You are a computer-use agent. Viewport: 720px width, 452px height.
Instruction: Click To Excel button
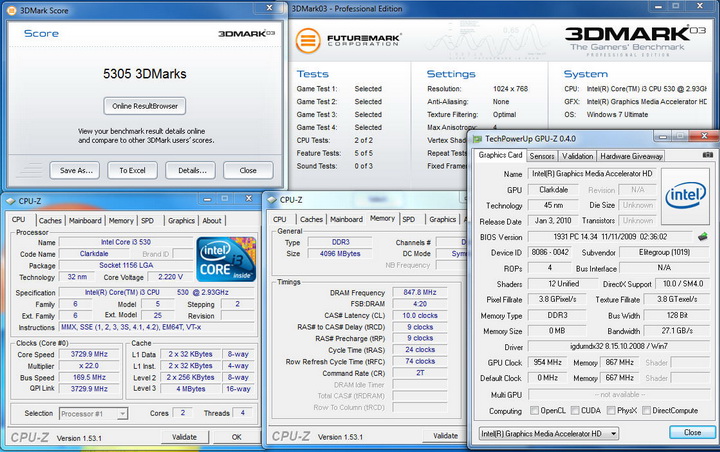point(132,170)
